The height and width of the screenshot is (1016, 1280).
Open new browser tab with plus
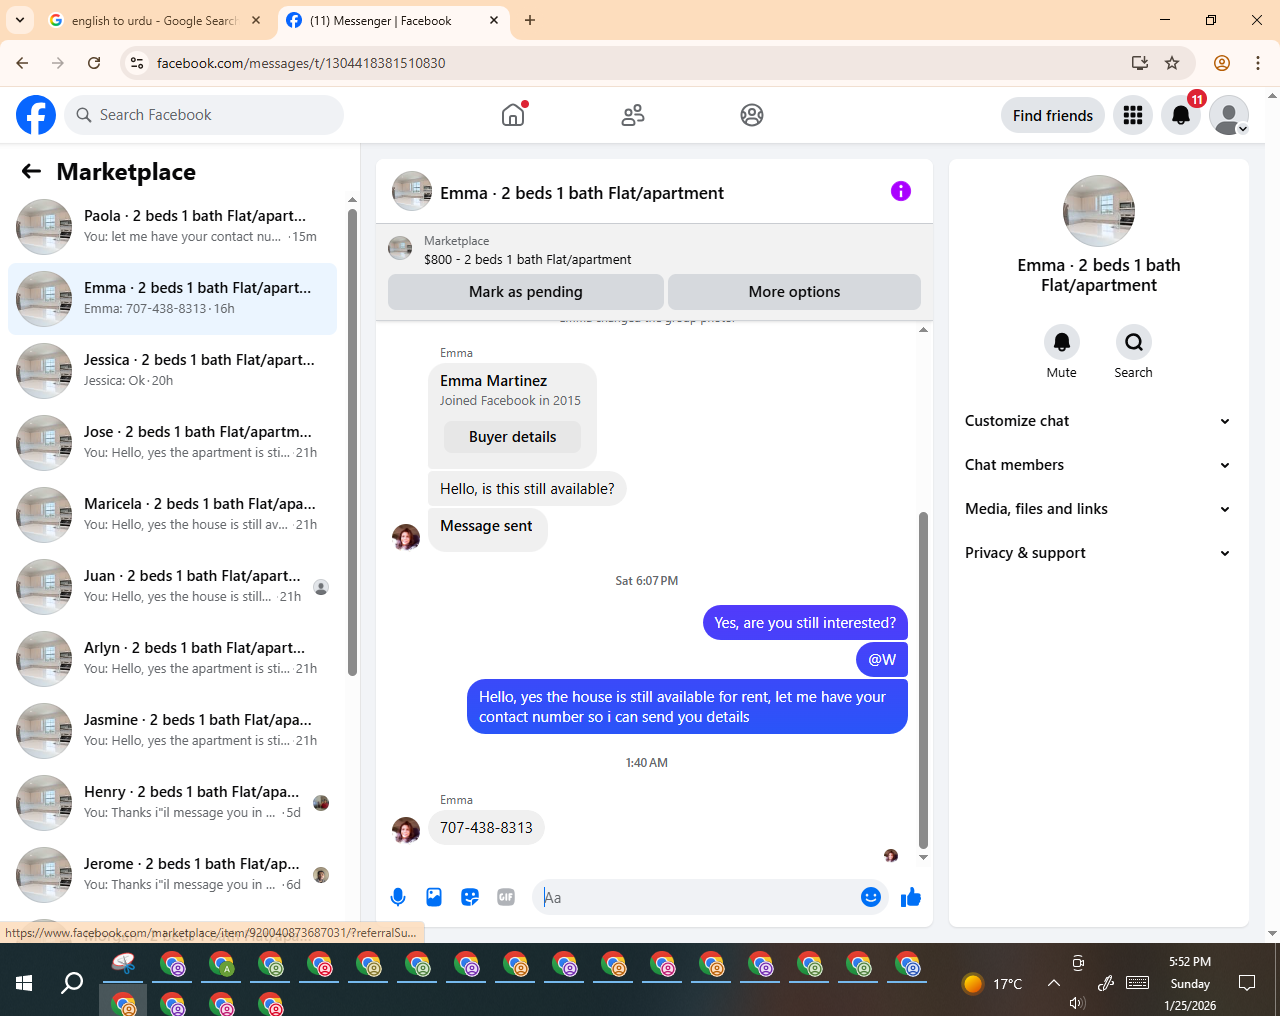(x=530, y=20)
